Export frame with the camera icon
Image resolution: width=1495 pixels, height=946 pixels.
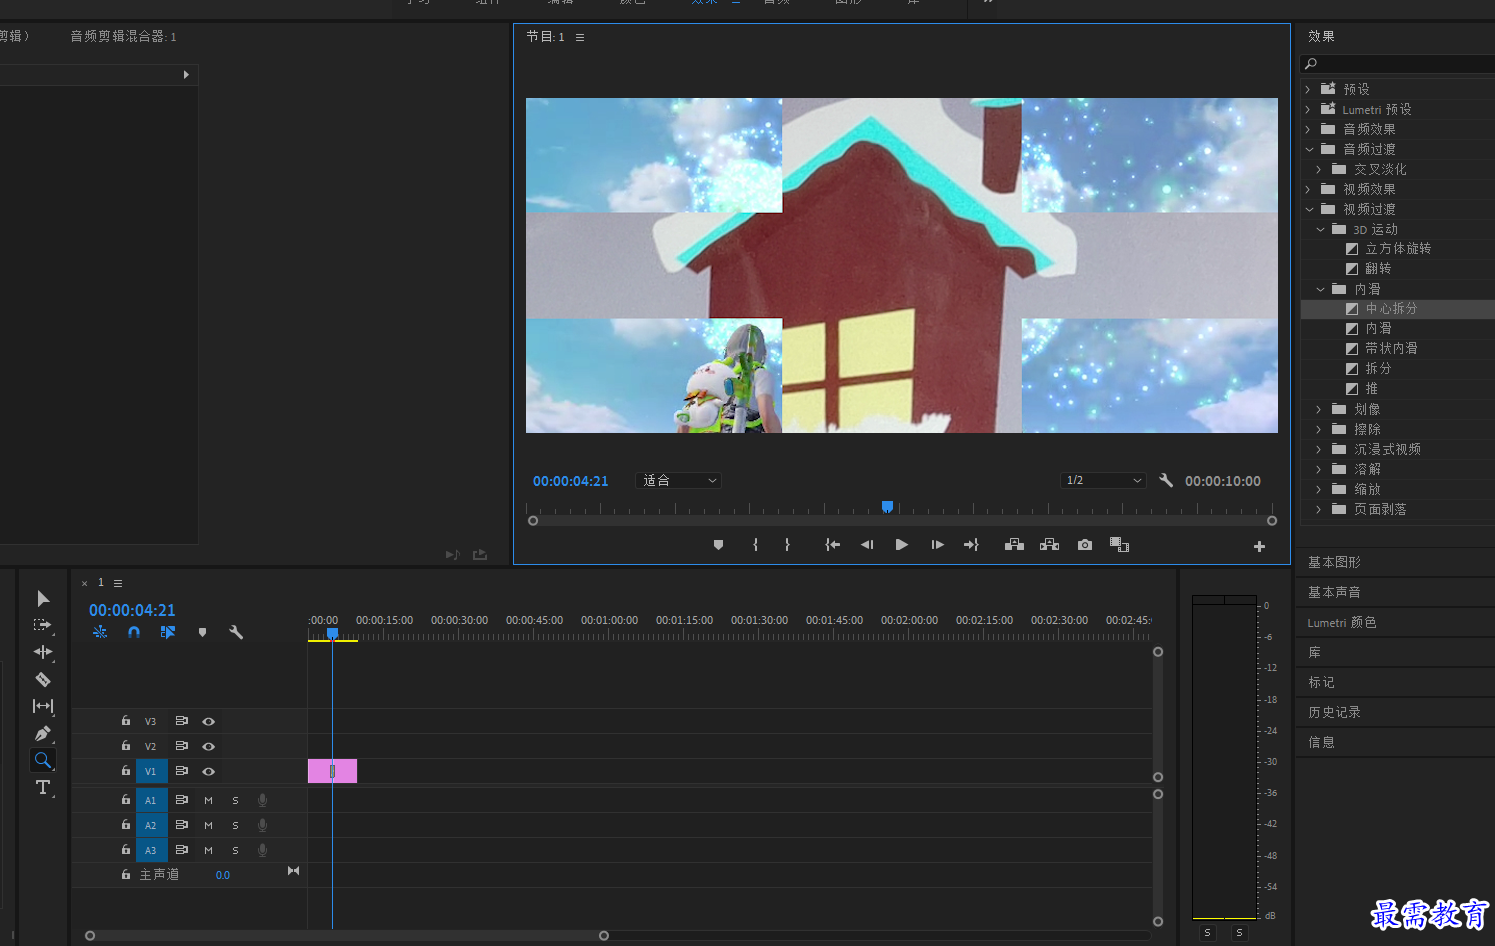click(x=1085, y=545)
